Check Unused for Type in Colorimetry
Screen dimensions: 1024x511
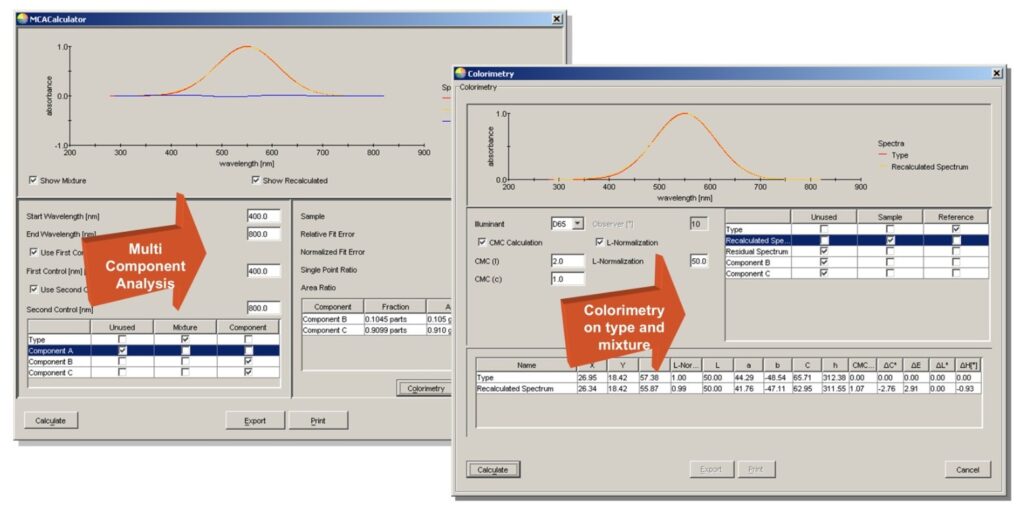coord(824,229)
